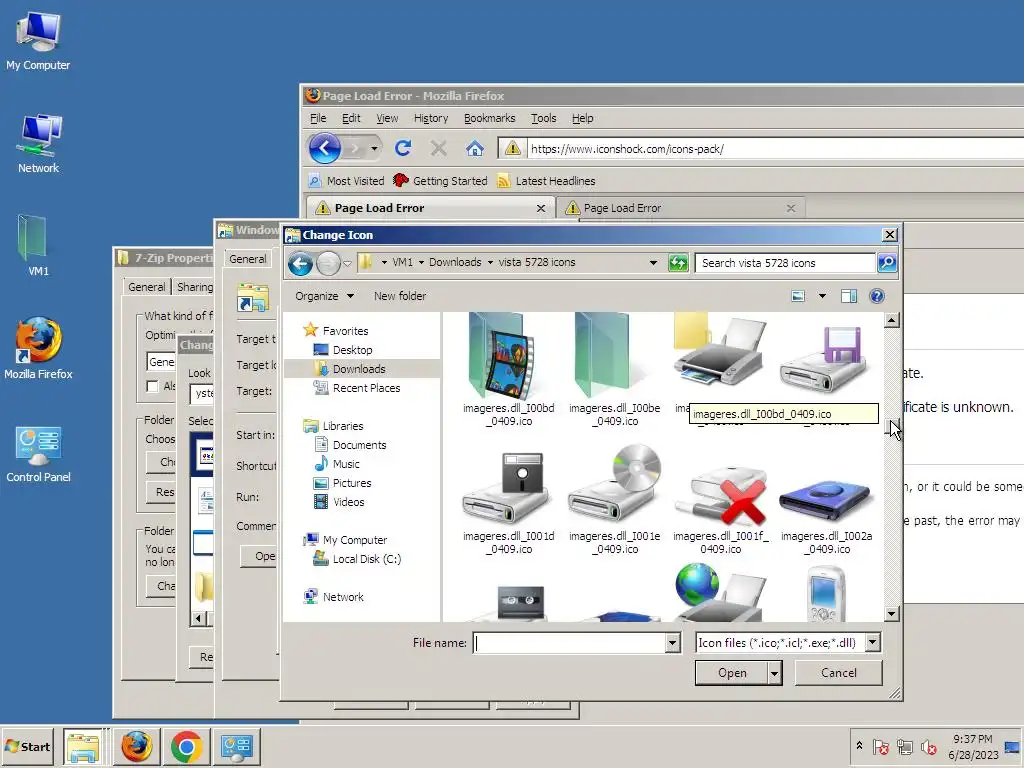Open the Help question mark icon

pyautogui.click(x=876, y=296)
